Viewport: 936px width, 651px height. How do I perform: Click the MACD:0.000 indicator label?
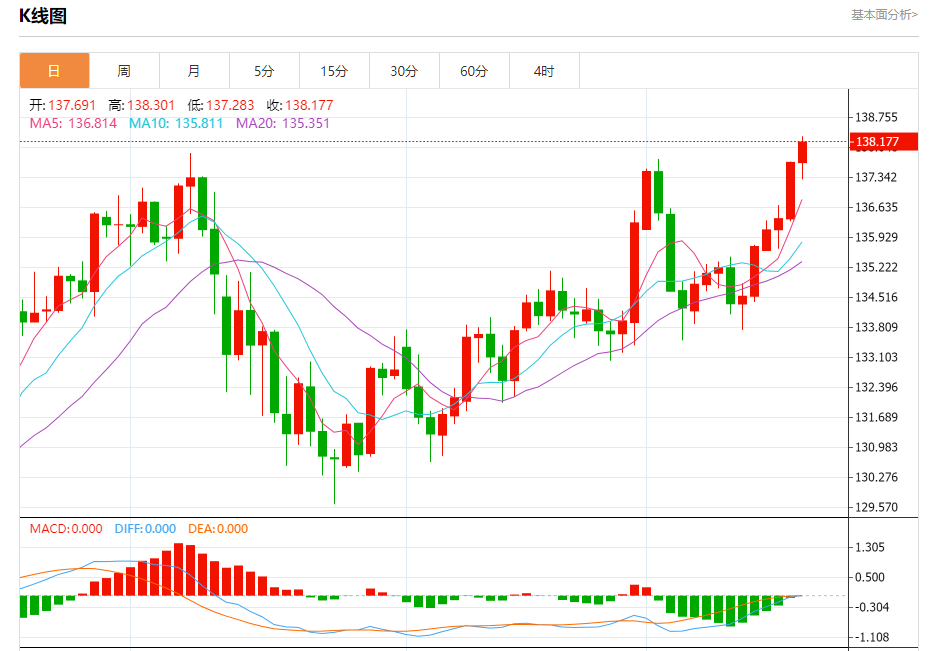point(66,529)
